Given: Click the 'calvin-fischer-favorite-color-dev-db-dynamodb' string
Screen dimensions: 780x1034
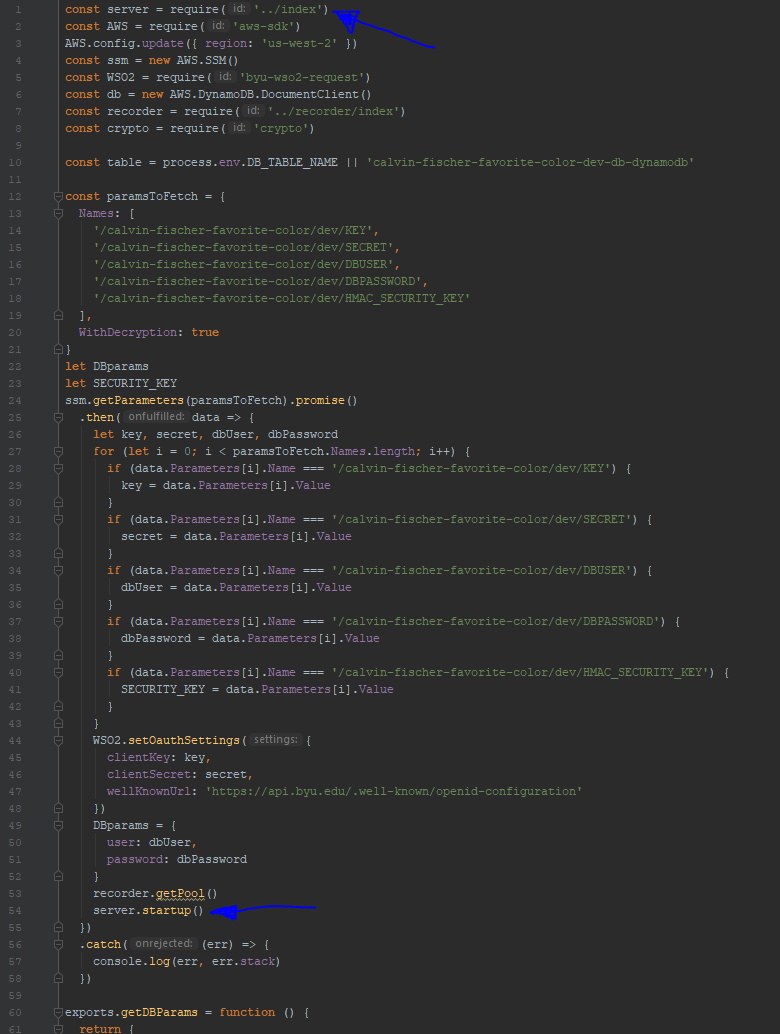Looking at the screenshot, I should pos(530,163).
